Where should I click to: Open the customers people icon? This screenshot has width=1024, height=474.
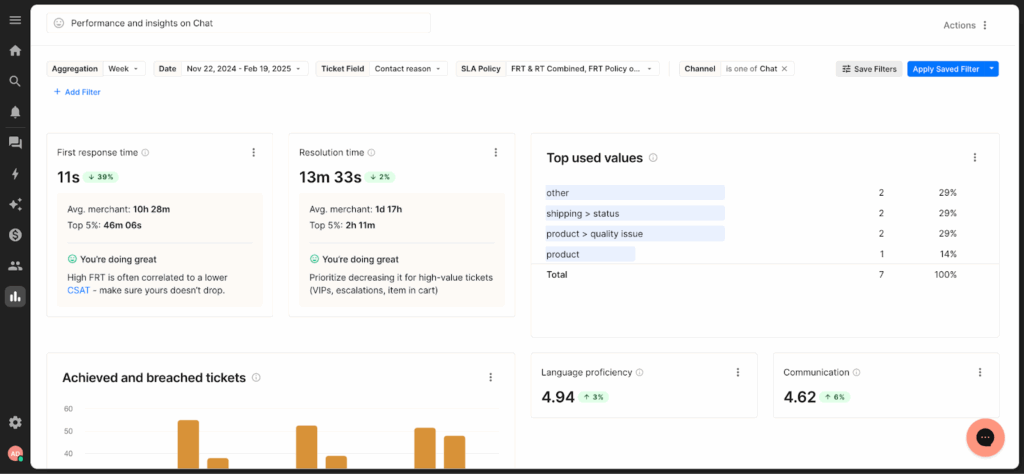tap(15, 265)
